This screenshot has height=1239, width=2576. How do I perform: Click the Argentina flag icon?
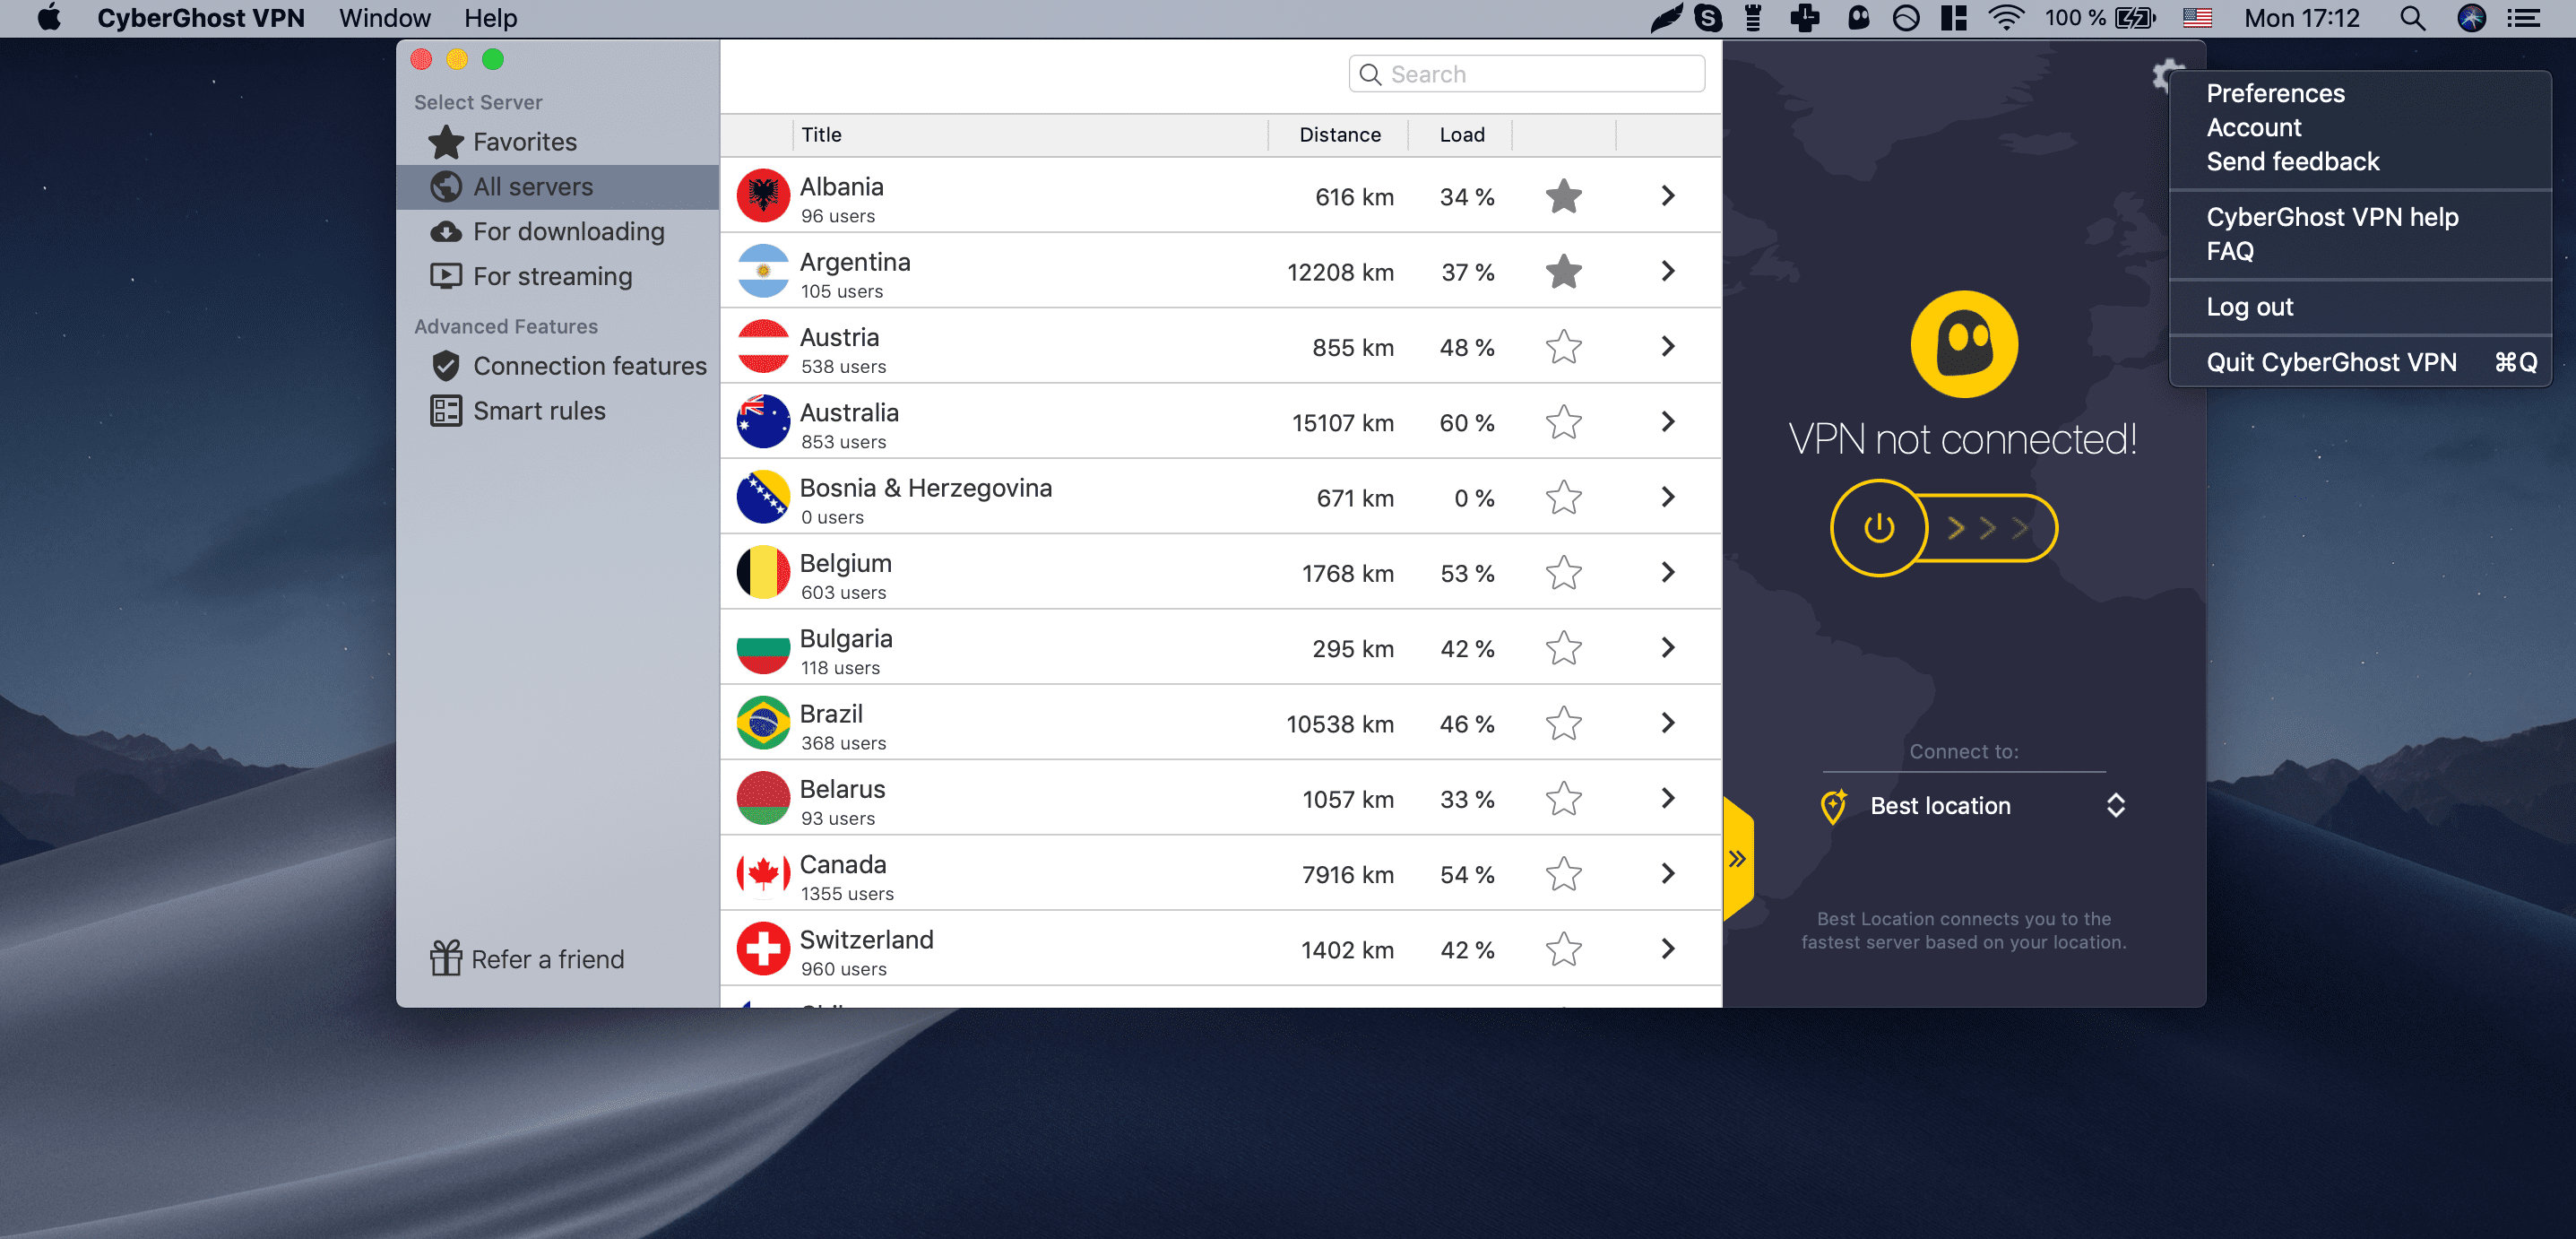763,271
